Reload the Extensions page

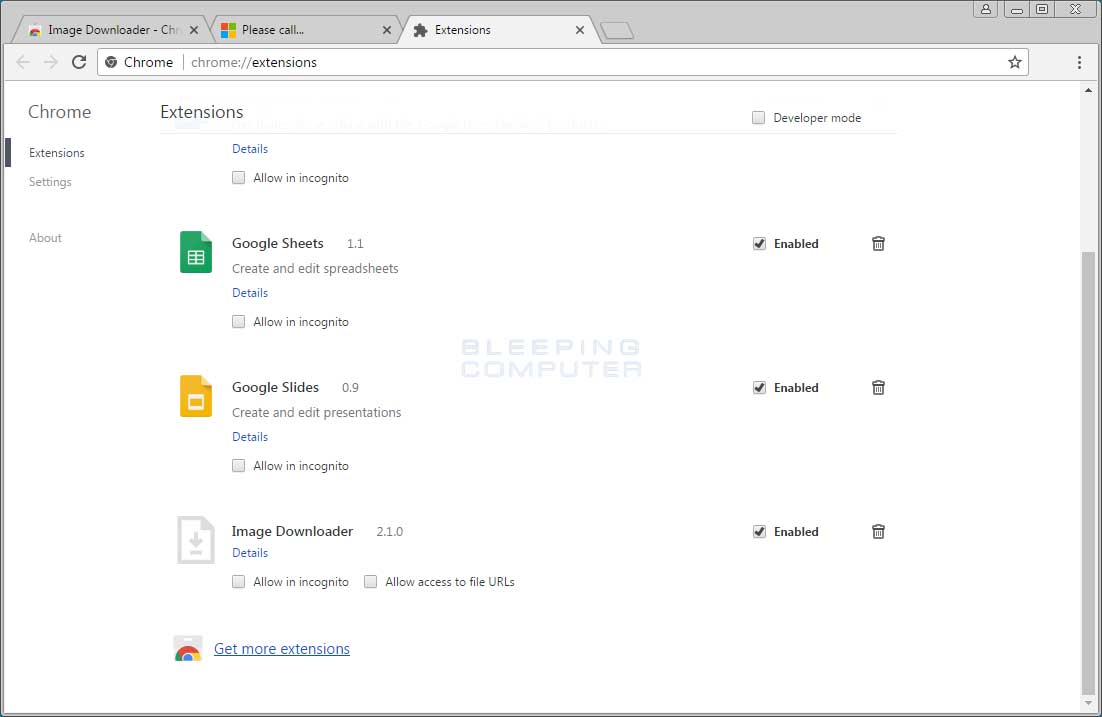79,61
